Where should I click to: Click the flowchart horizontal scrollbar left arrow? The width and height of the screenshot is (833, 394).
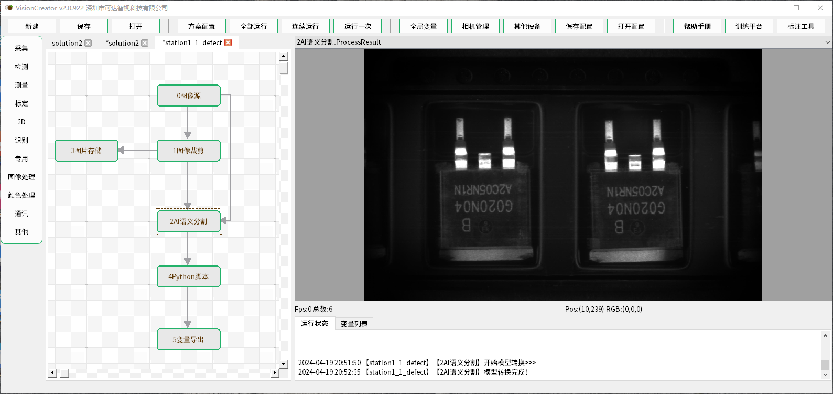[x=53, y=373]
